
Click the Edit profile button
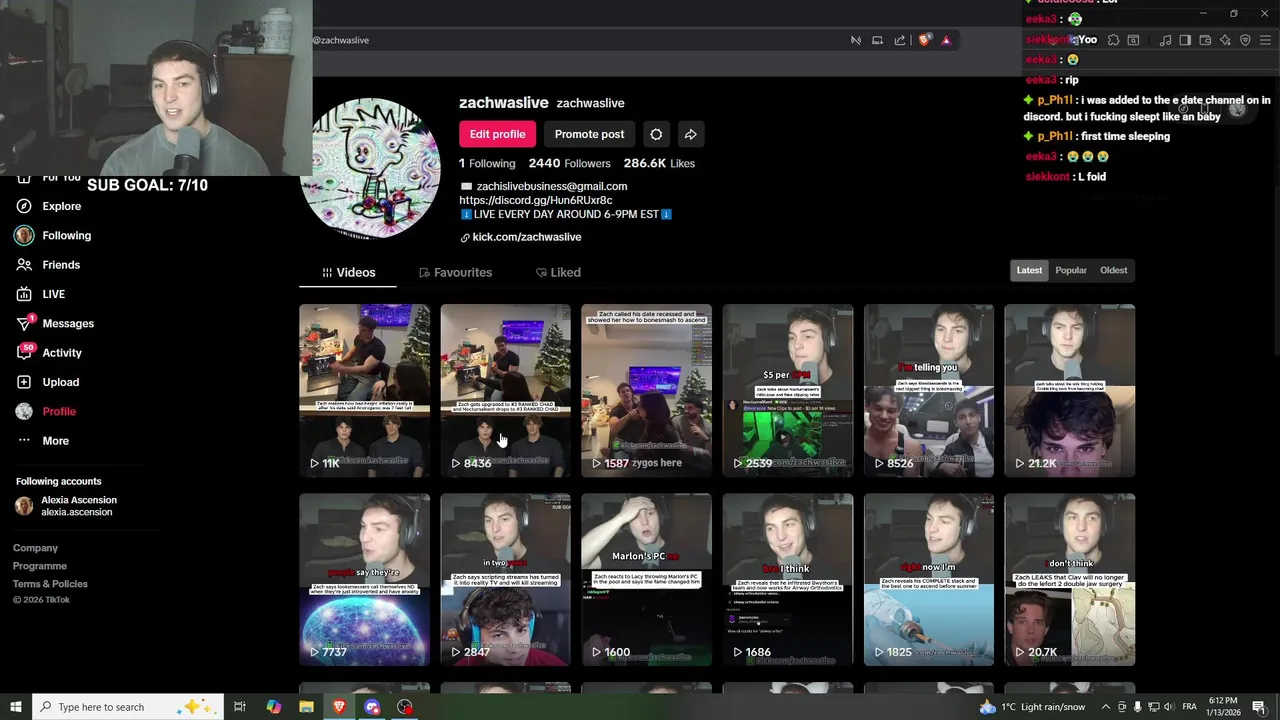tap(497, 134)
